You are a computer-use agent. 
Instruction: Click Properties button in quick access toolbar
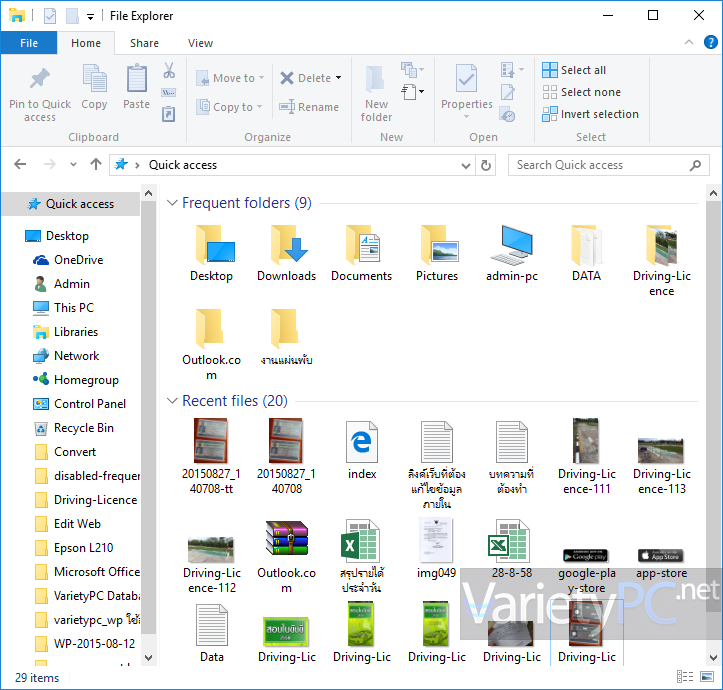coord(50,16)
